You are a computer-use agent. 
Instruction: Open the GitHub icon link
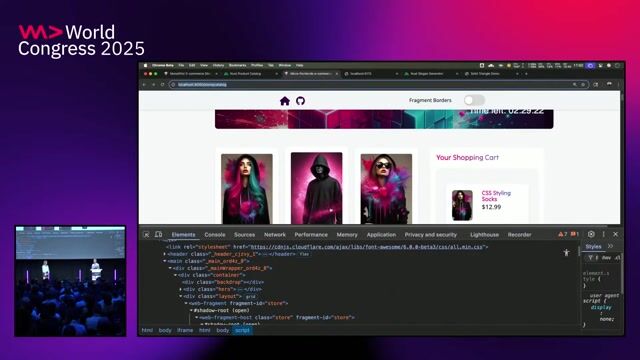(300, 101)
